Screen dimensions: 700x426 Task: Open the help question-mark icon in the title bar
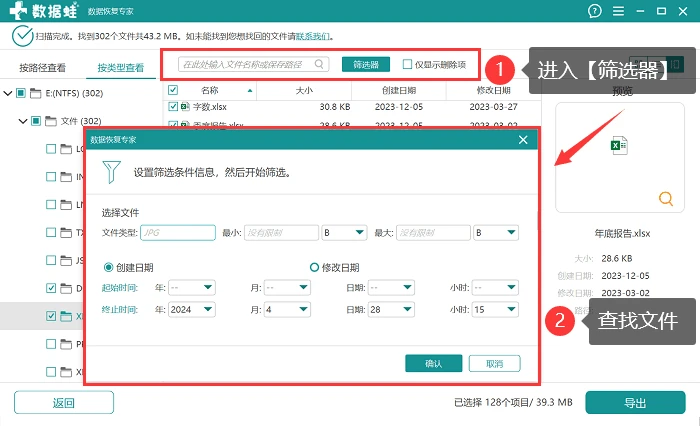[594, 11]
